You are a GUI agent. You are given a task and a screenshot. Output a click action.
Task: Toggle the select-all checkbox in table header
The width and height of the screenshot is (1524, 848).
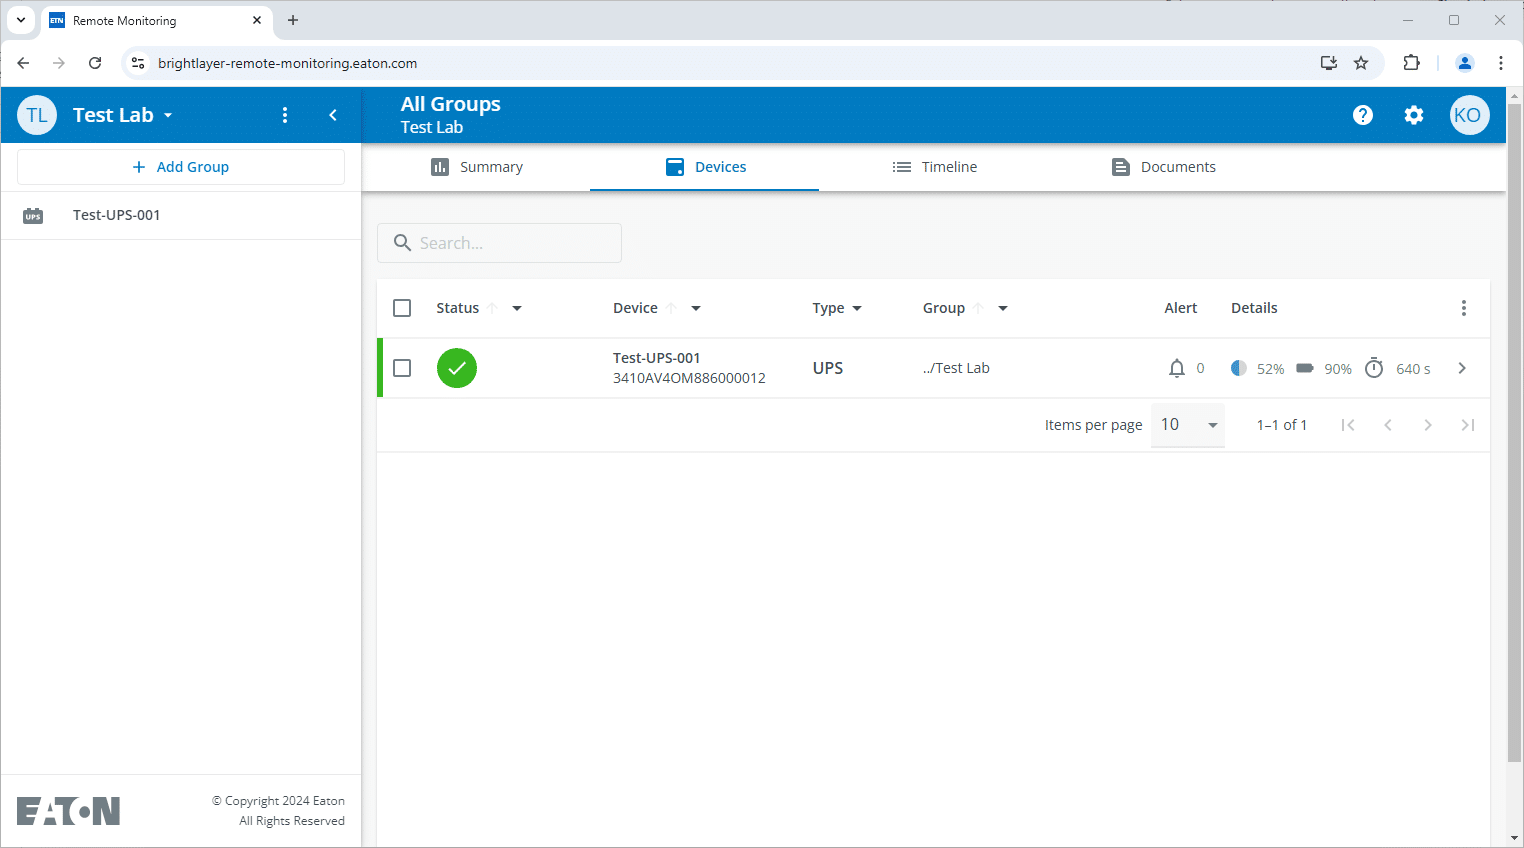coord(402,308)
